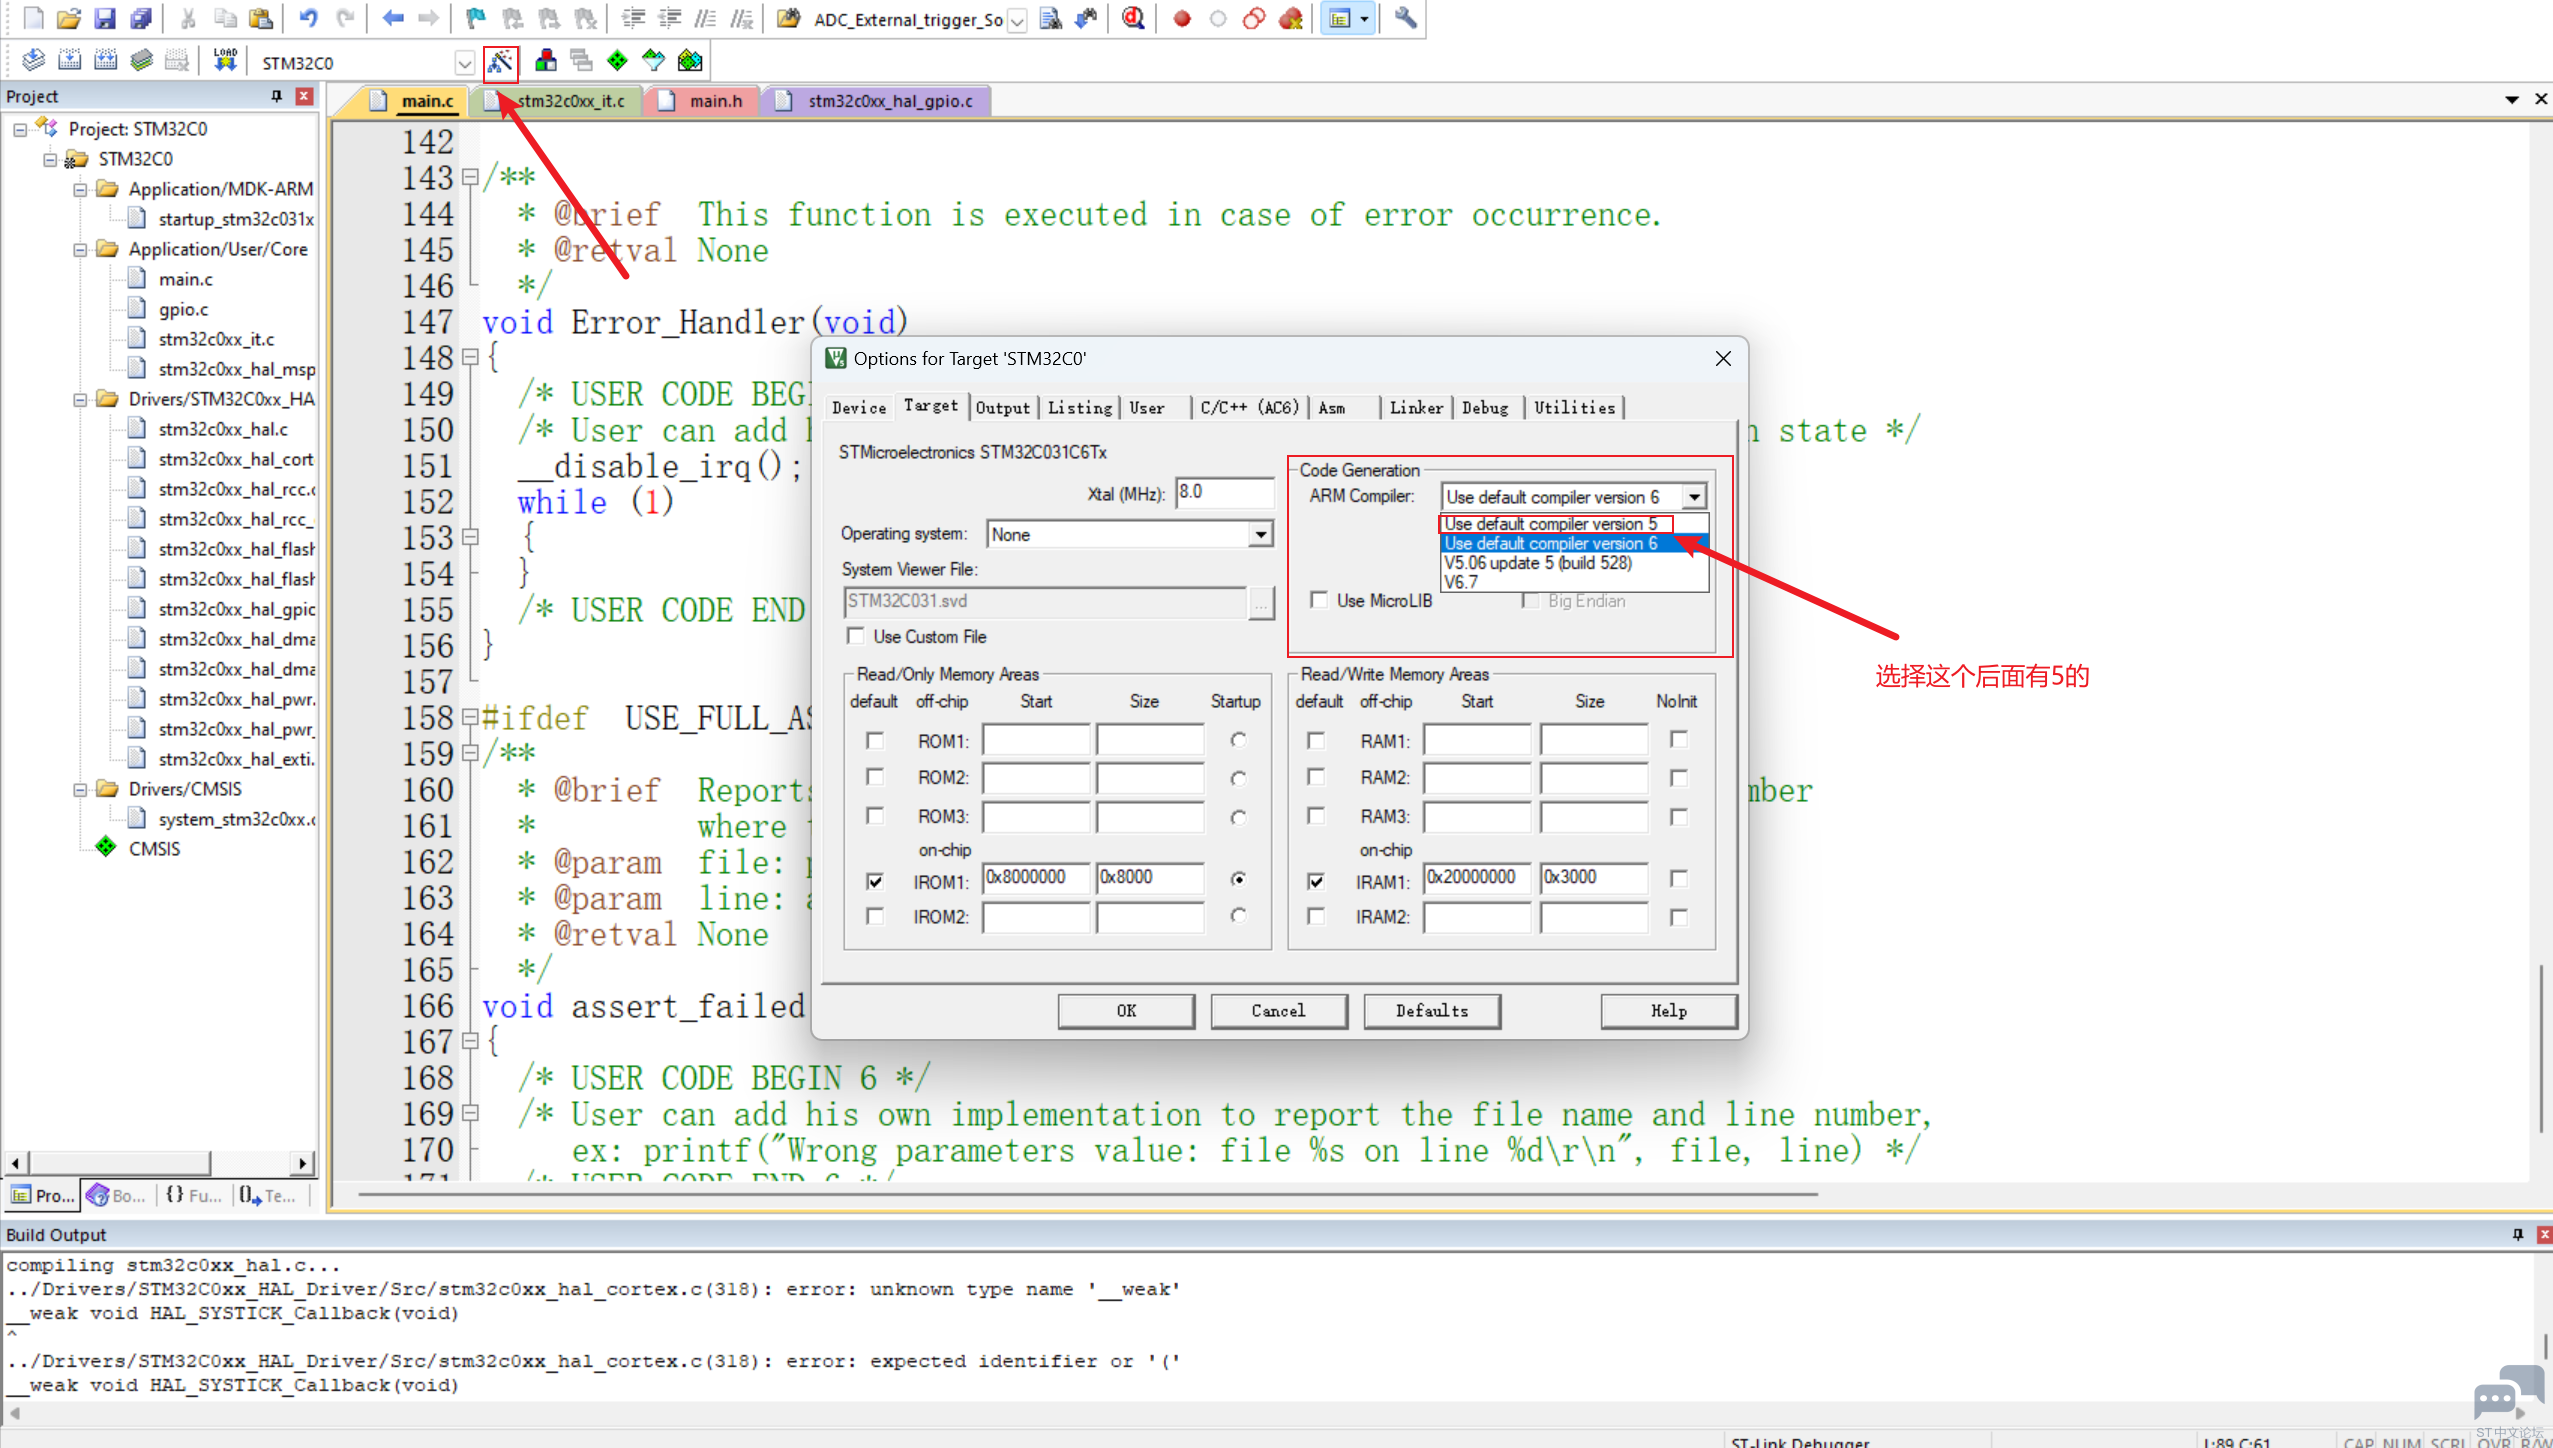Open Manage Project Items
2553x1448 pixels.
click(x=545, y=61)
